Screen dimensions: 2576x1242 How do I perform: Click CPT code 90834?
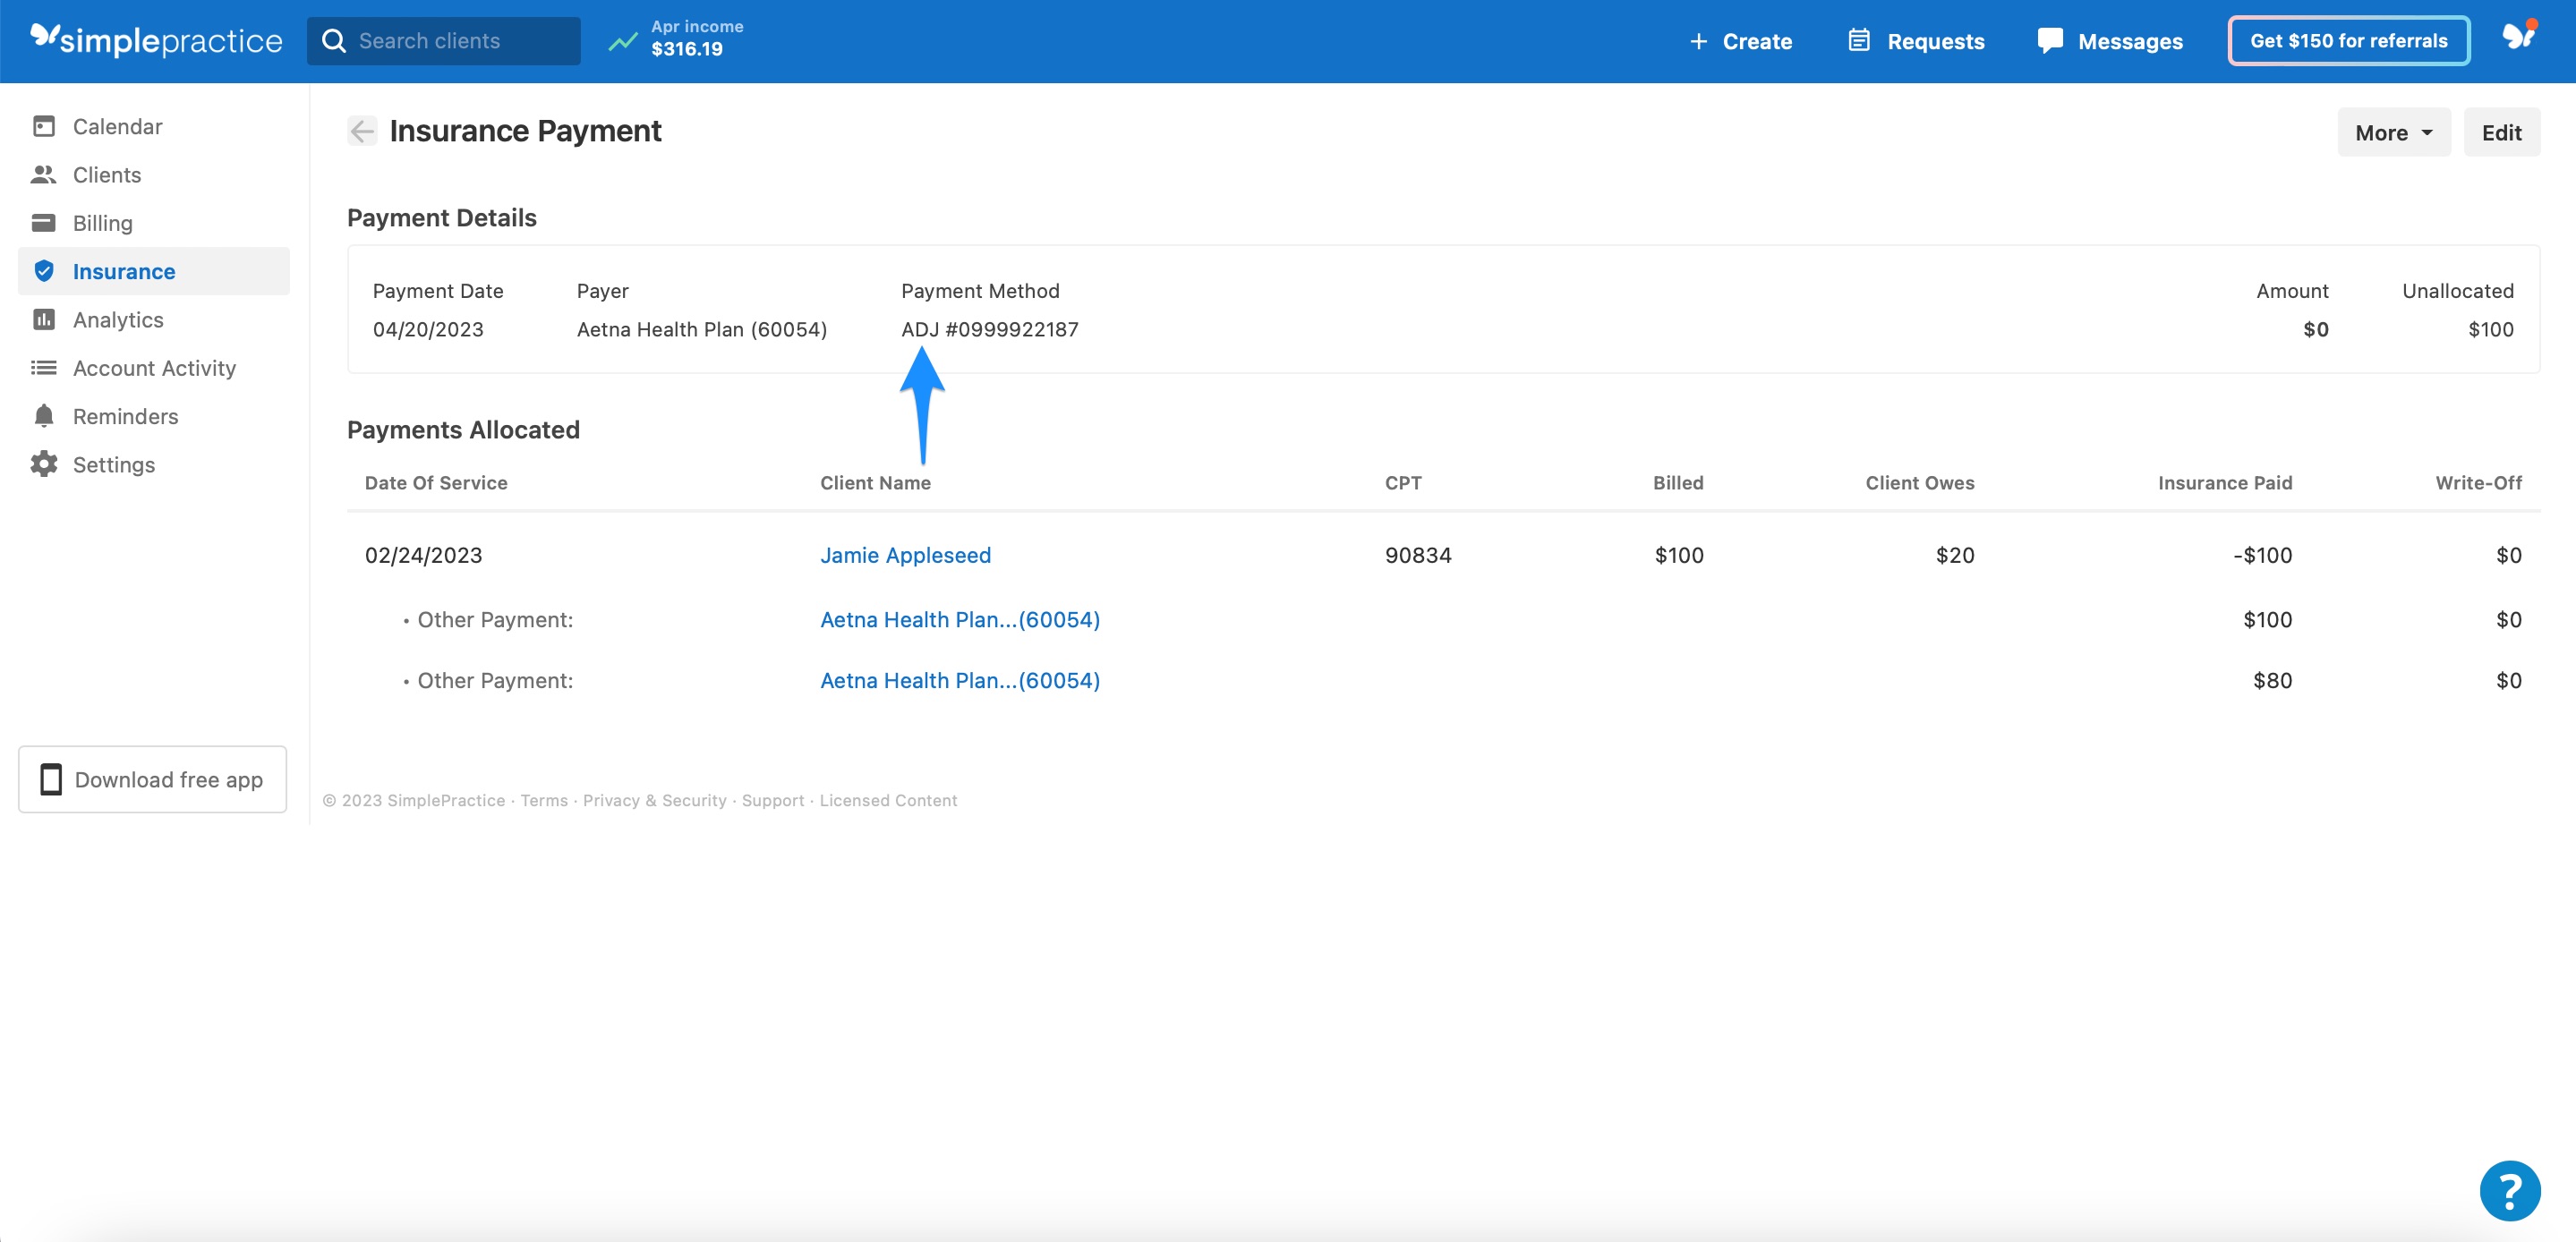pos(1418,555)
